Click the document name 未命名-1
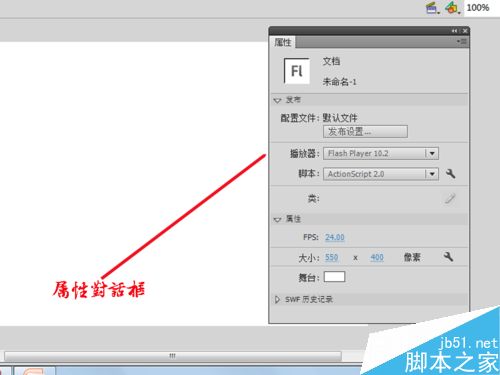This screenshot has height=375, width=500. click(340, 82)
